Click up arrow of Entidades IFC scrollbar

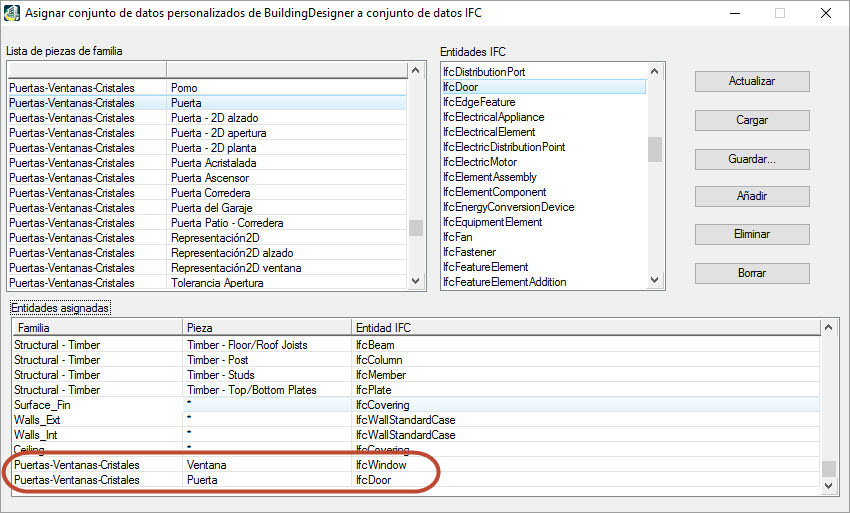[654, 72]
